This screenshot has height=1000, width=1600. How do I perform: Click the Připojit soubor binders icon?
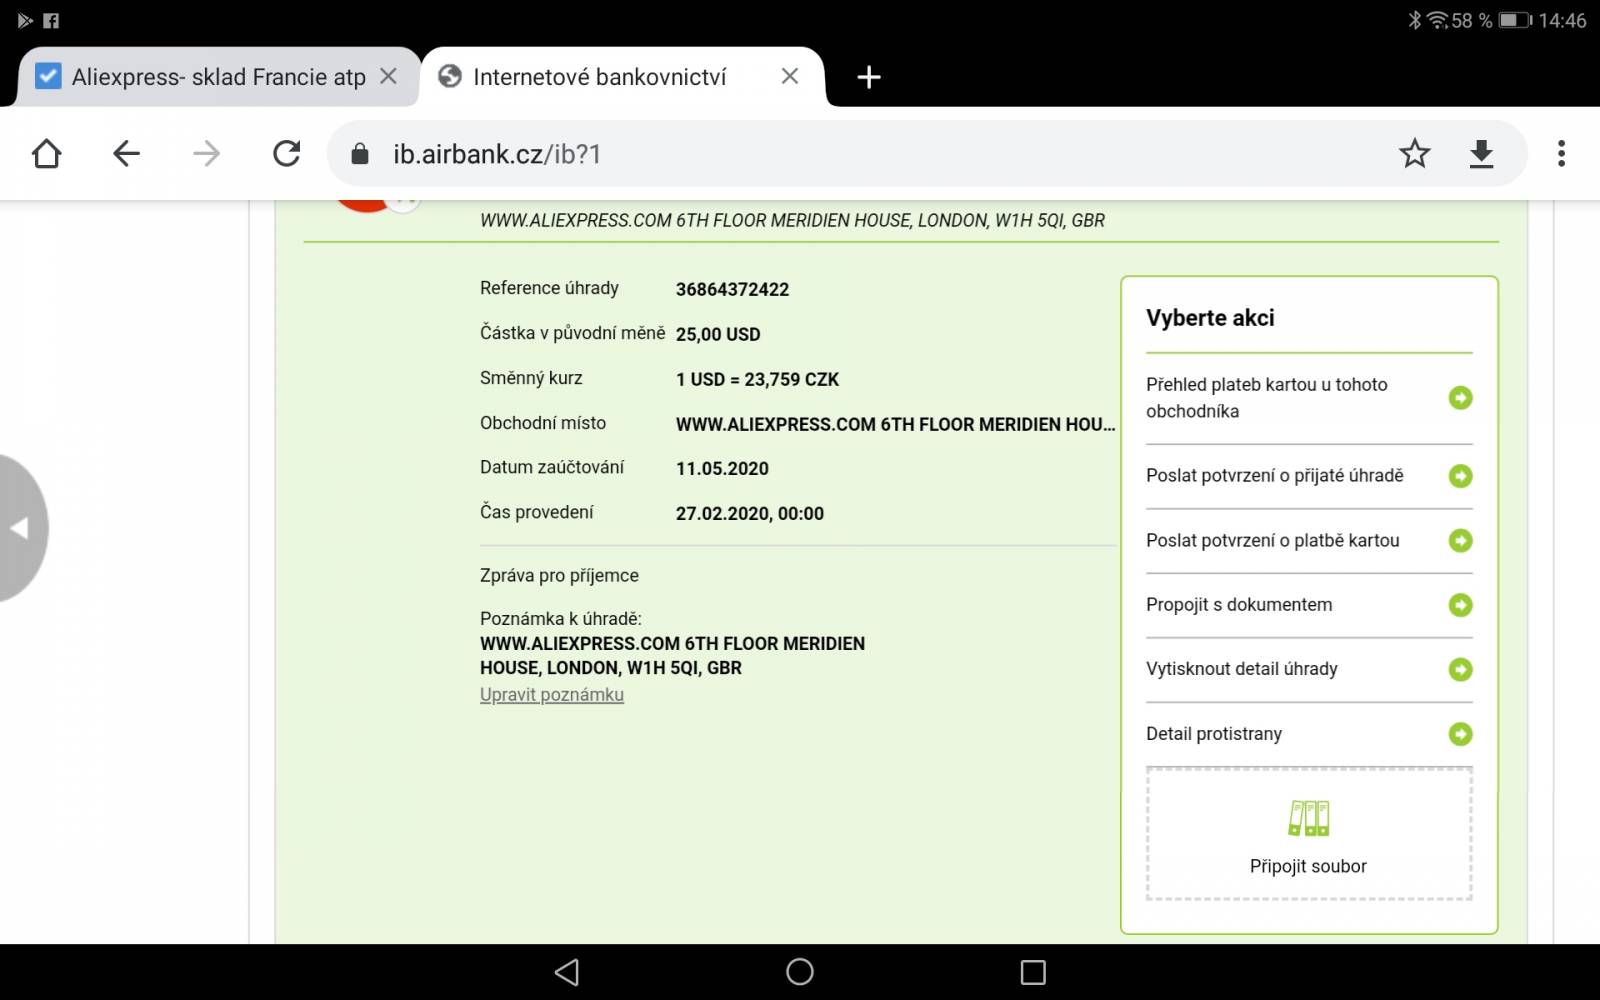(1308, 818)
